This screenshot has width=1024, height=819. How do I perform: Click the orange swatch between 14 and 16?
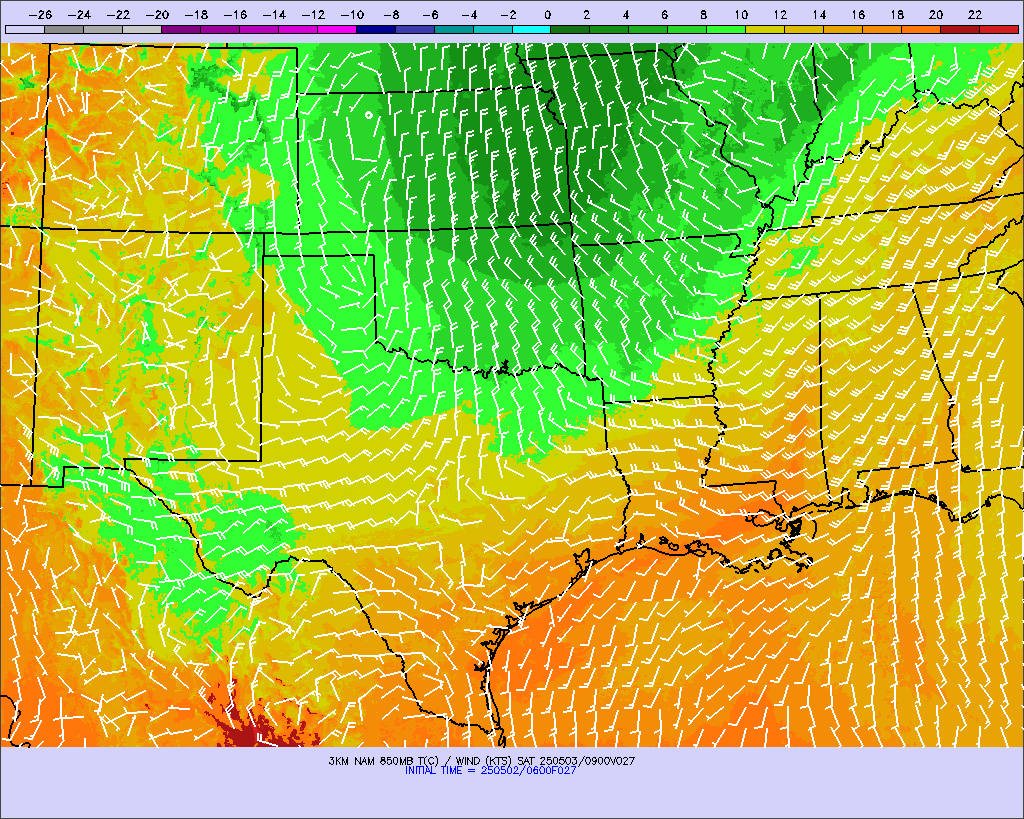point(844,29)
